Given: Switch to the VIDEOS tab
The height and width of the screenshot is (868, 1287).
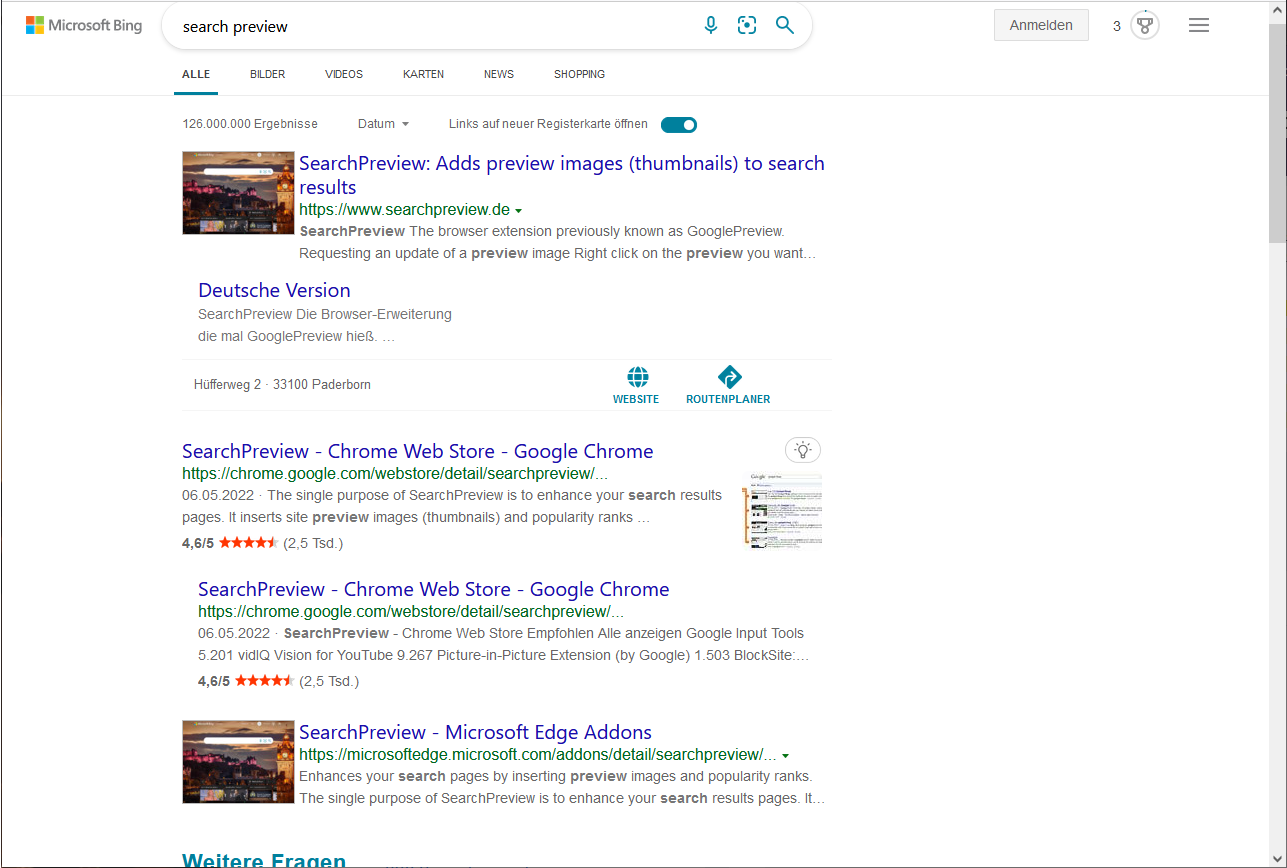Looking at the screenshot, I should click(x=344, y=74).
